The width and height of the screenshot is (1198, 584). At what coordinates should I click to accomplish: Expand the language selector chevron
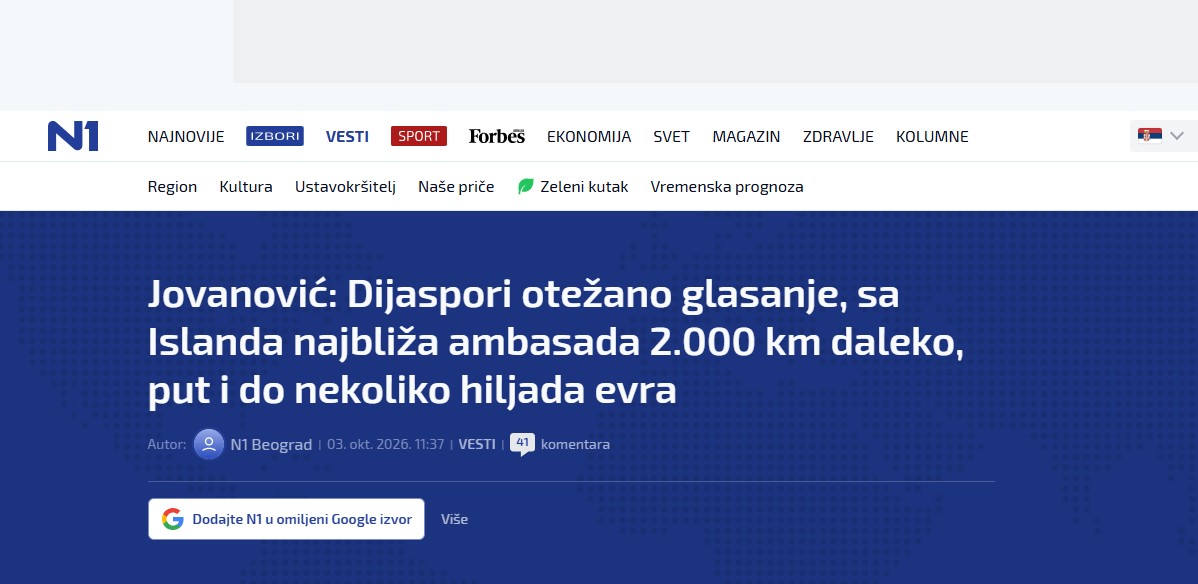pos(1177,136)
